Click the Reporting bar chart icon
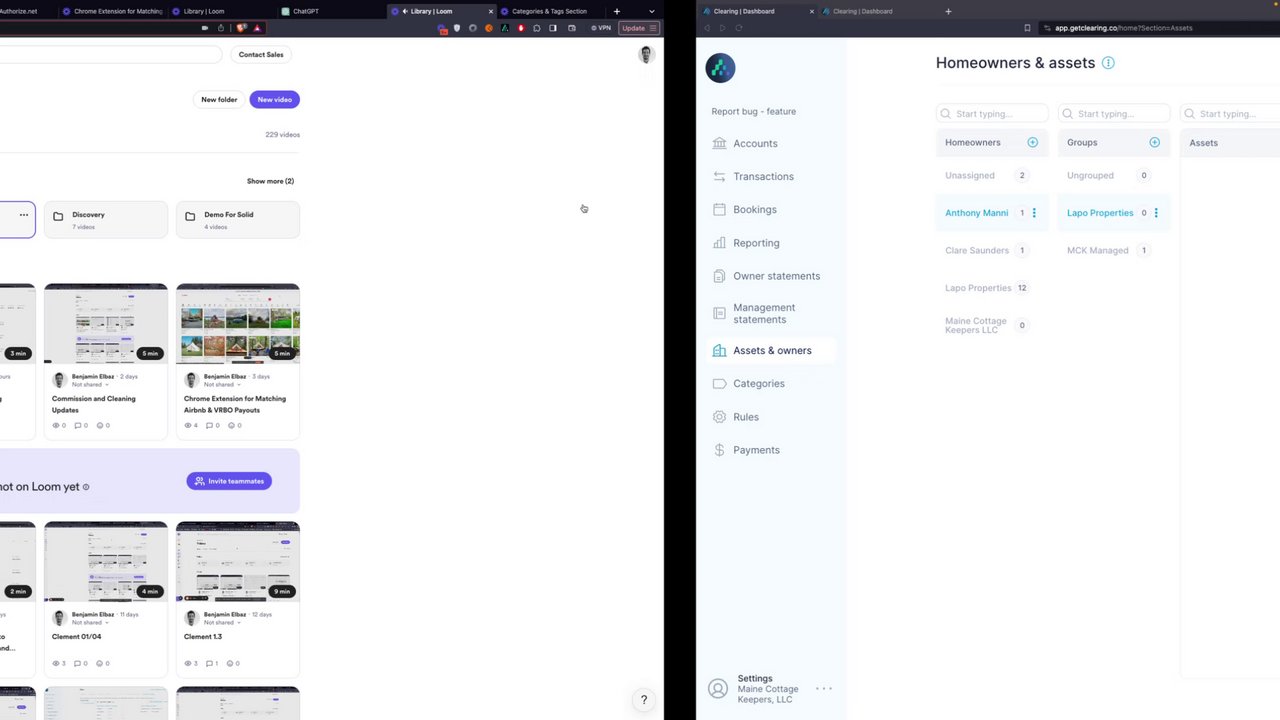 719,243
